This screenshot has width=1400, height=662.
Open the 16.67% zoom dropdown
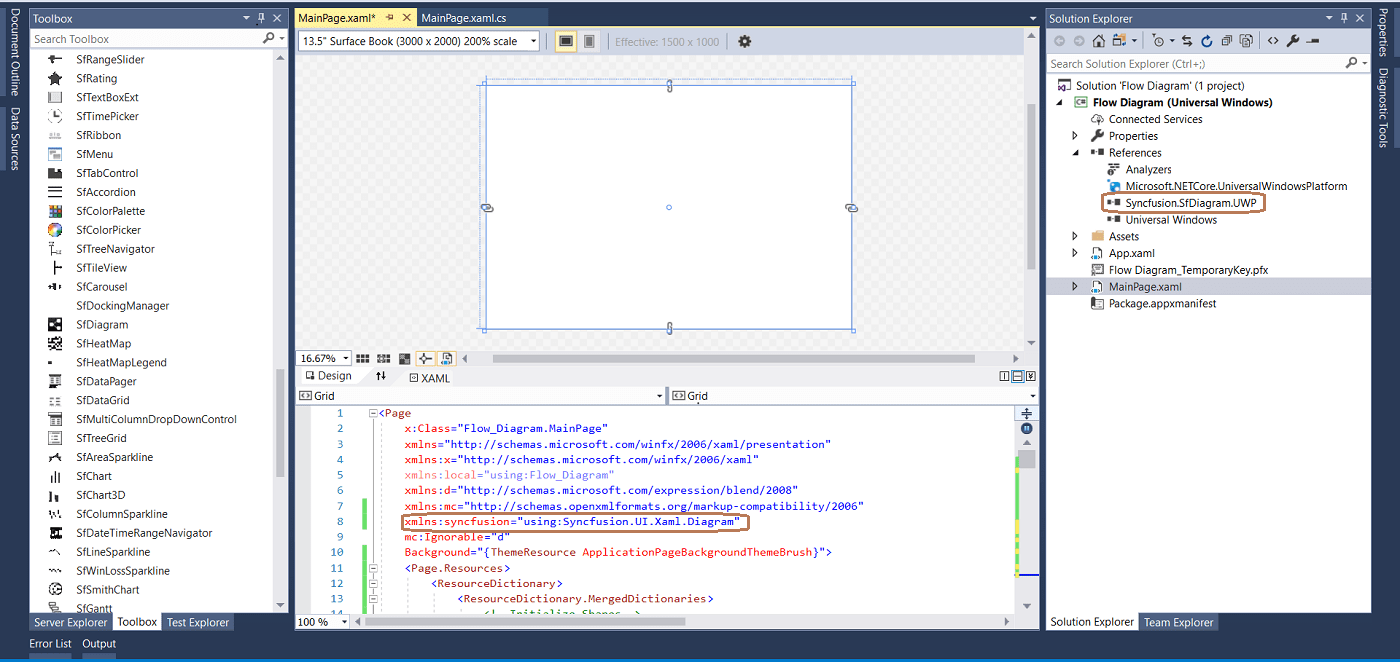(x=346, y=358)
